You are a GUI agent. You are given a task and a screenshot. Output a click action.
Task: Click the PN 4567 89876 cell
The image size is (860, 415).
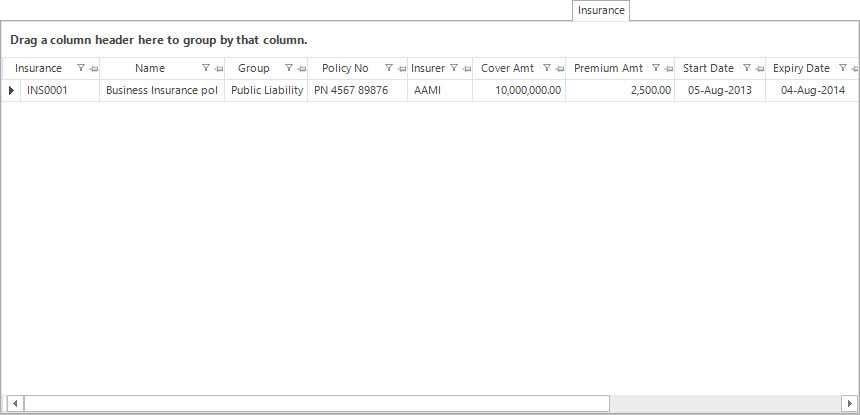click(x=357, y=90)
